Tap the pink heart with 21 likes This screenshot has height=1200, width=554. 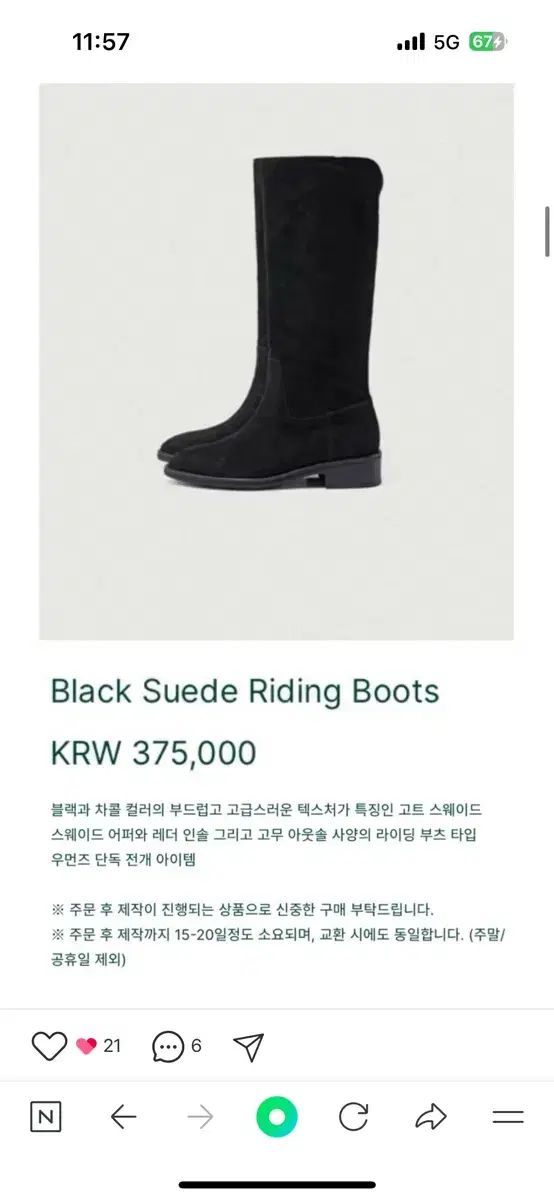click(x=87, y=1046)
